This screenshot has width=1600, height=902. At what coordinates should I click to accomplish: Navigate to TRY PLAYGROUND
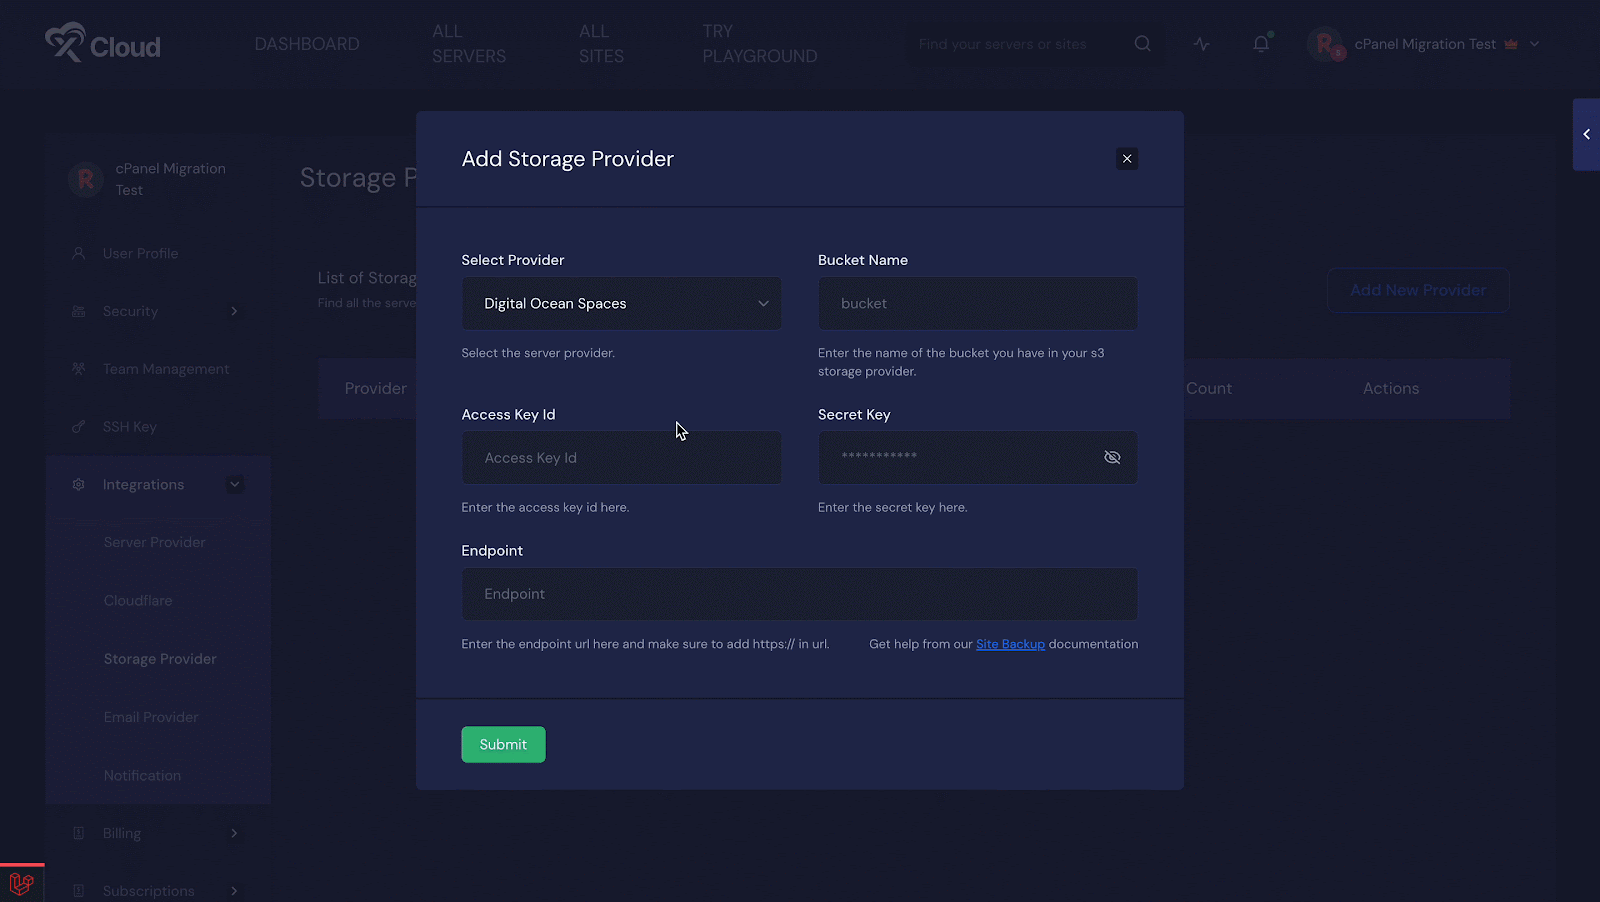pos(759,44)
